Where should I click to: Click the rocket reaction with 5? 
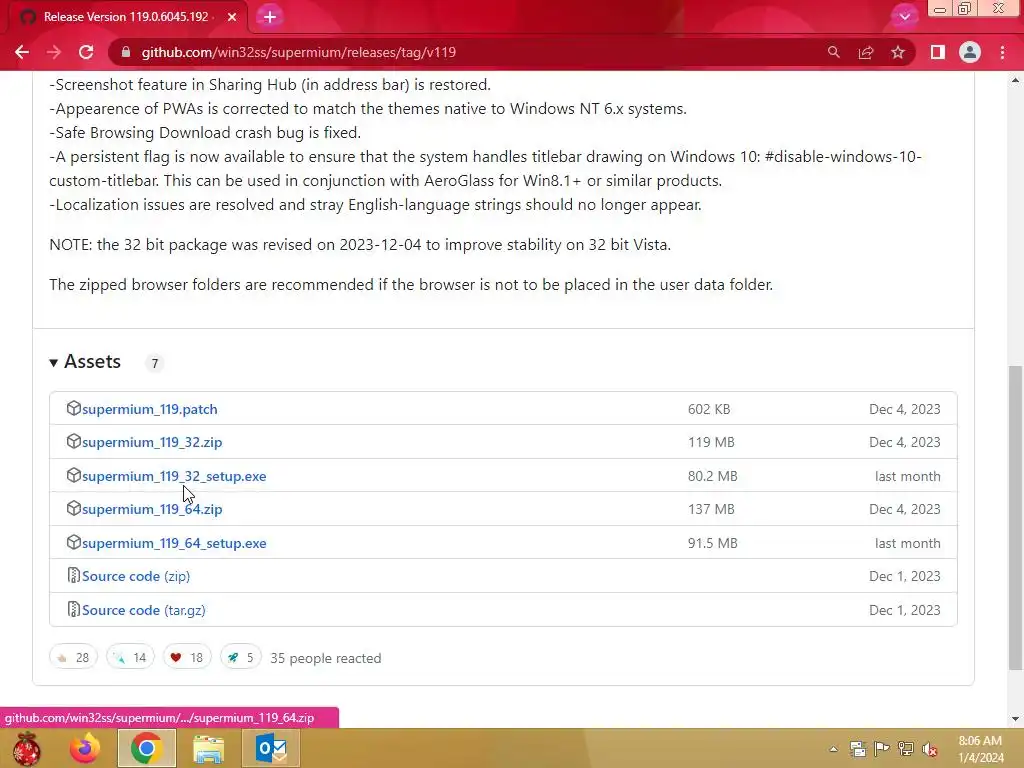240,657
